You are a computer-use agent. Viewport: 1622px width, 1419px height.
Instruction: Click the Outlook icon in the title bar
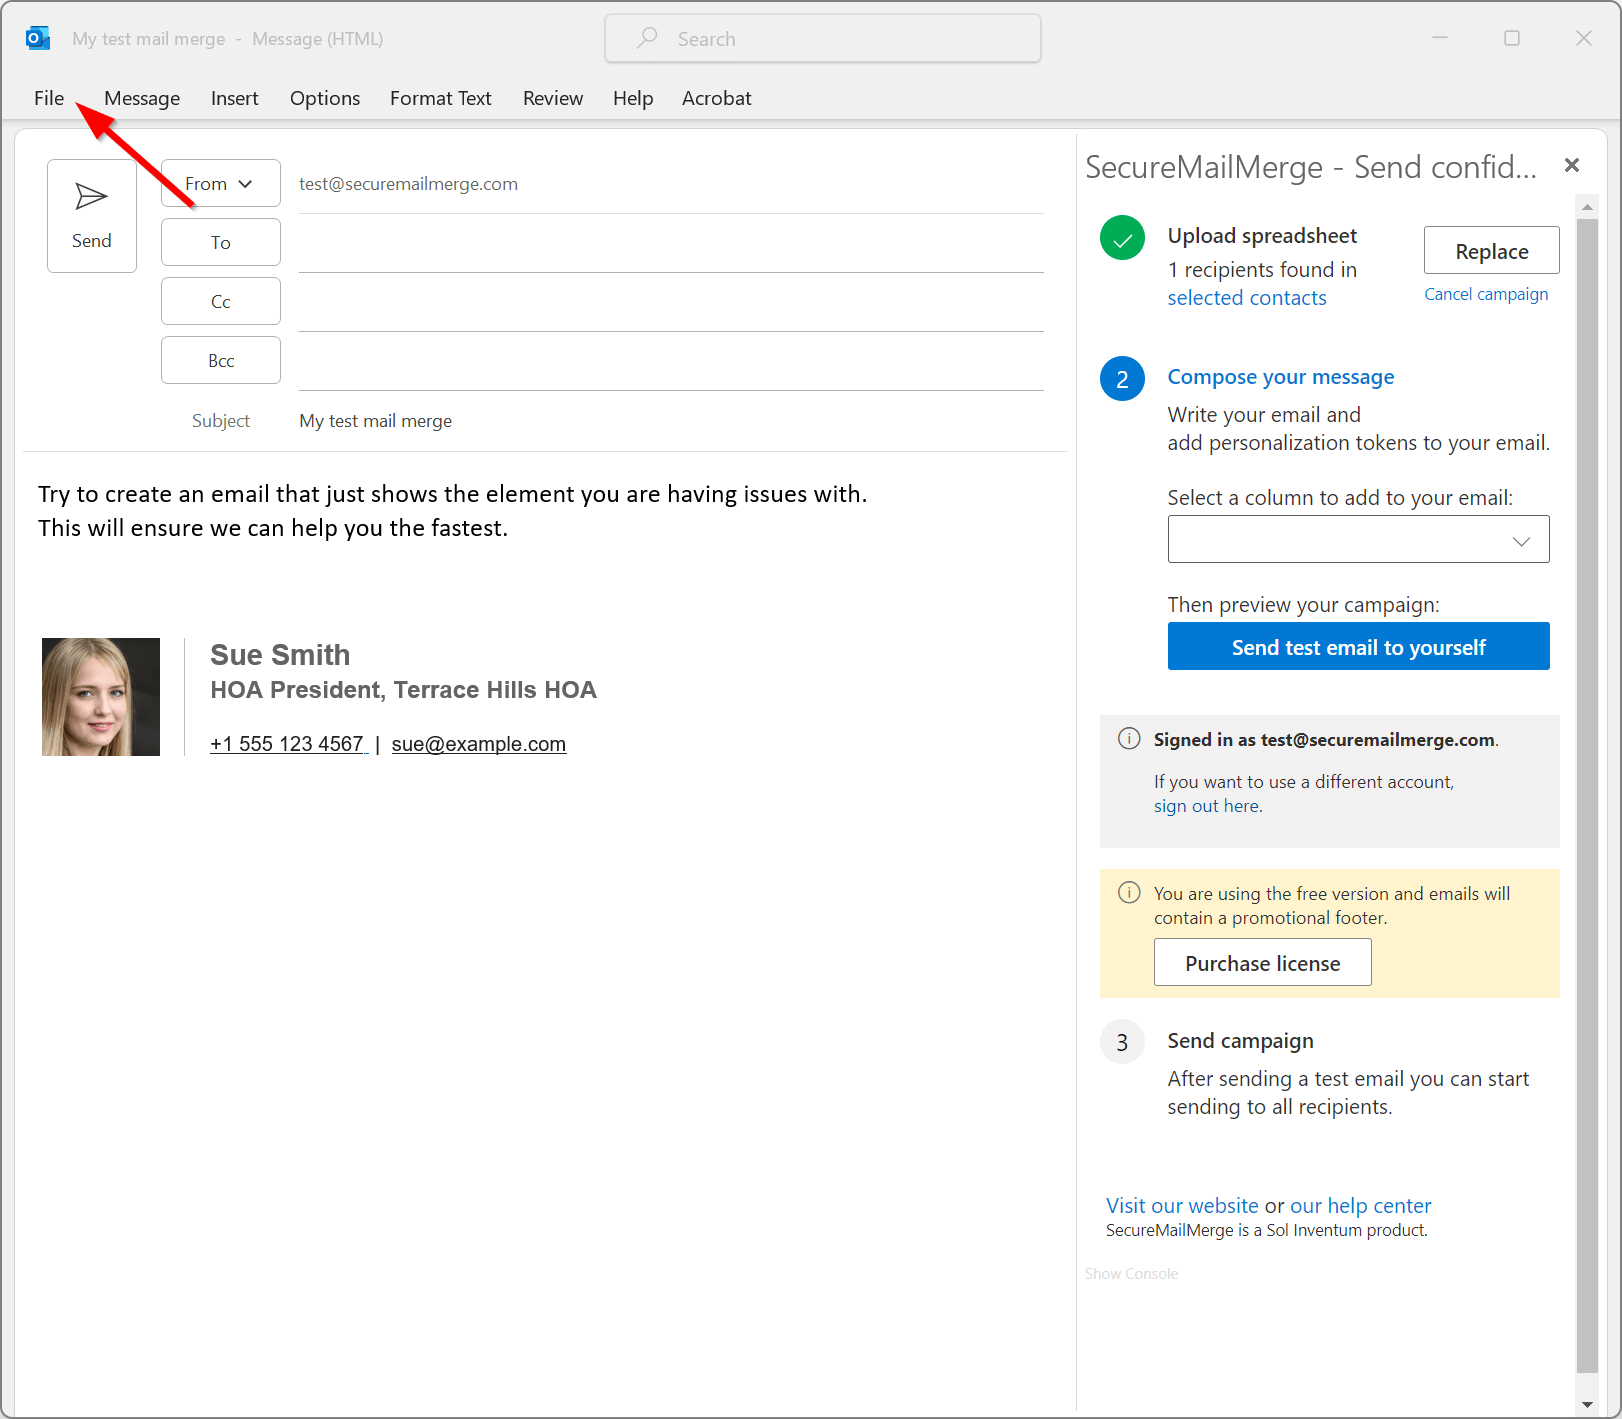pos(37,37)
